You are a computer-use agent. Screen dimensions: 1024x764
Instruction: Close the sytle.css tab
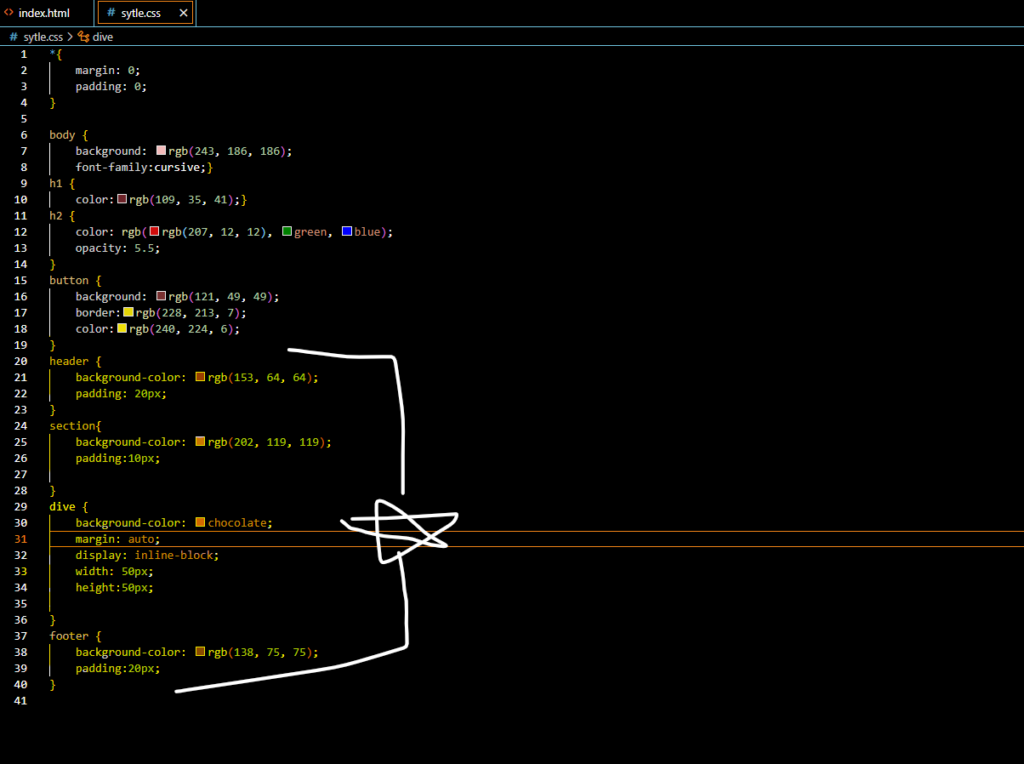[x=182, y=13]
